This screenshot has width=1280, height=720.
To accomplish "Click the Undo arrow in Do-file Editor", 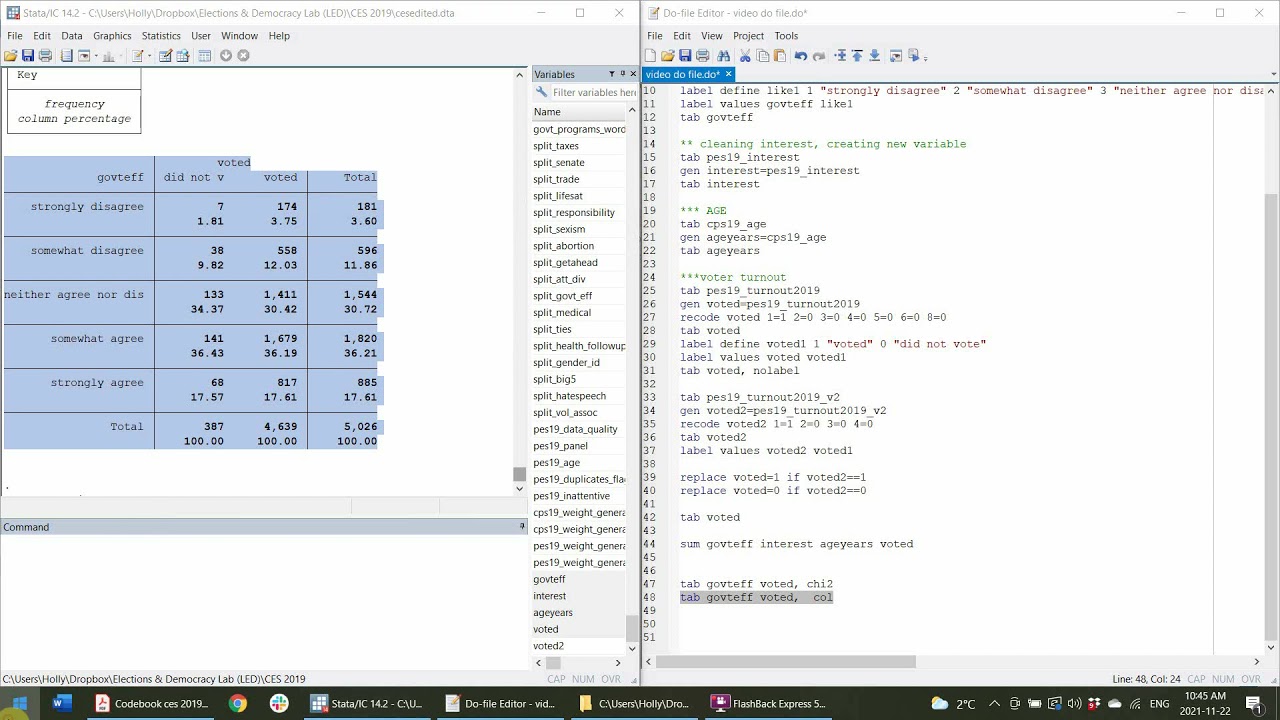I will (801, 56).
